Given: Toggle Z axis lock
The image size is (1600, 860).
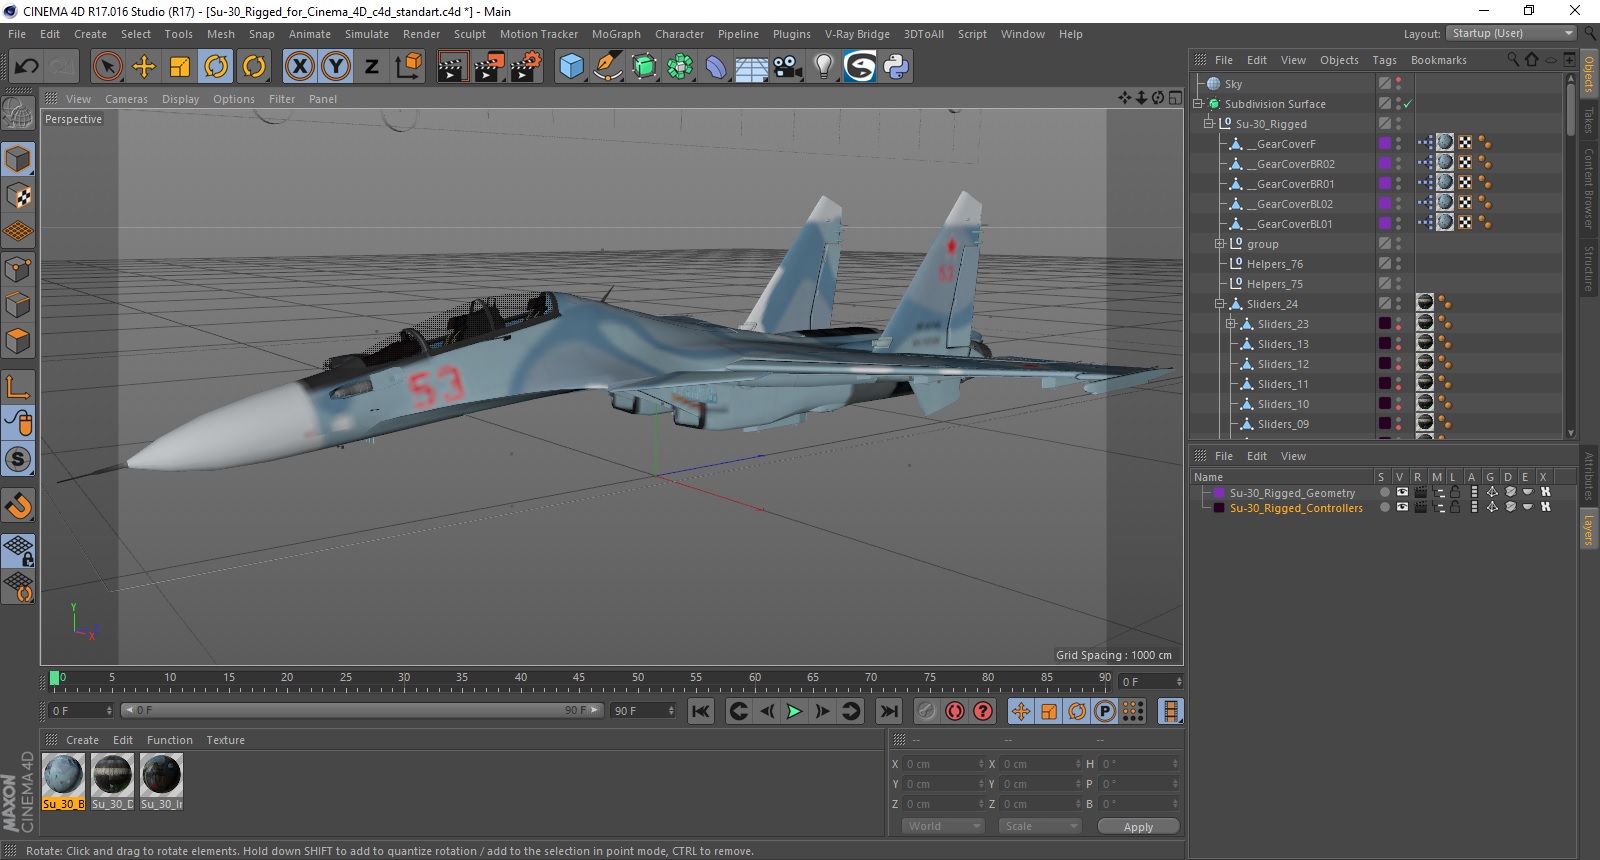Looking at the screenshot, I should [372, 67].
